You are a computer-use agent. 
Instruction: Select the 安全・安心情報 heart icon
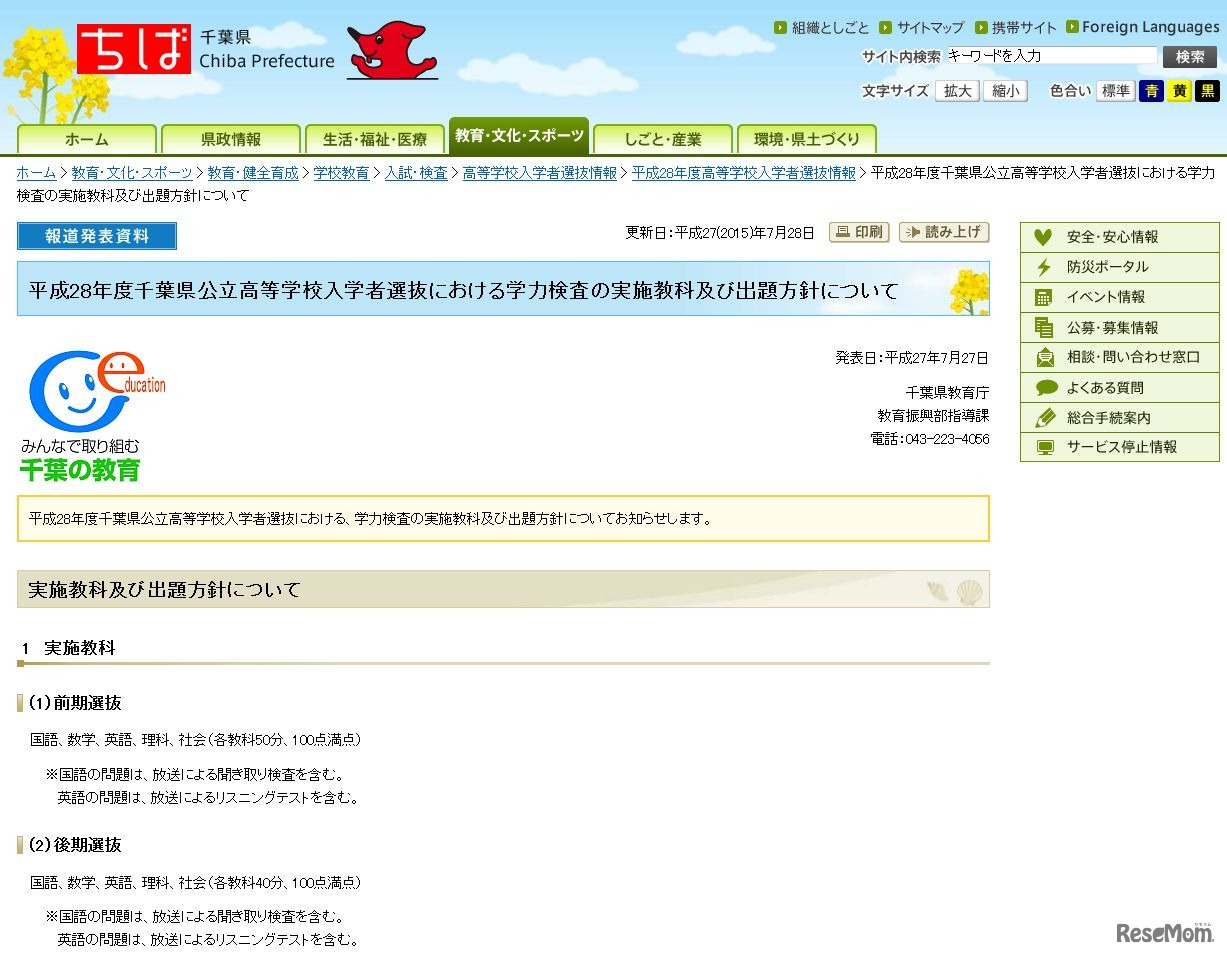pos(1043,238)
